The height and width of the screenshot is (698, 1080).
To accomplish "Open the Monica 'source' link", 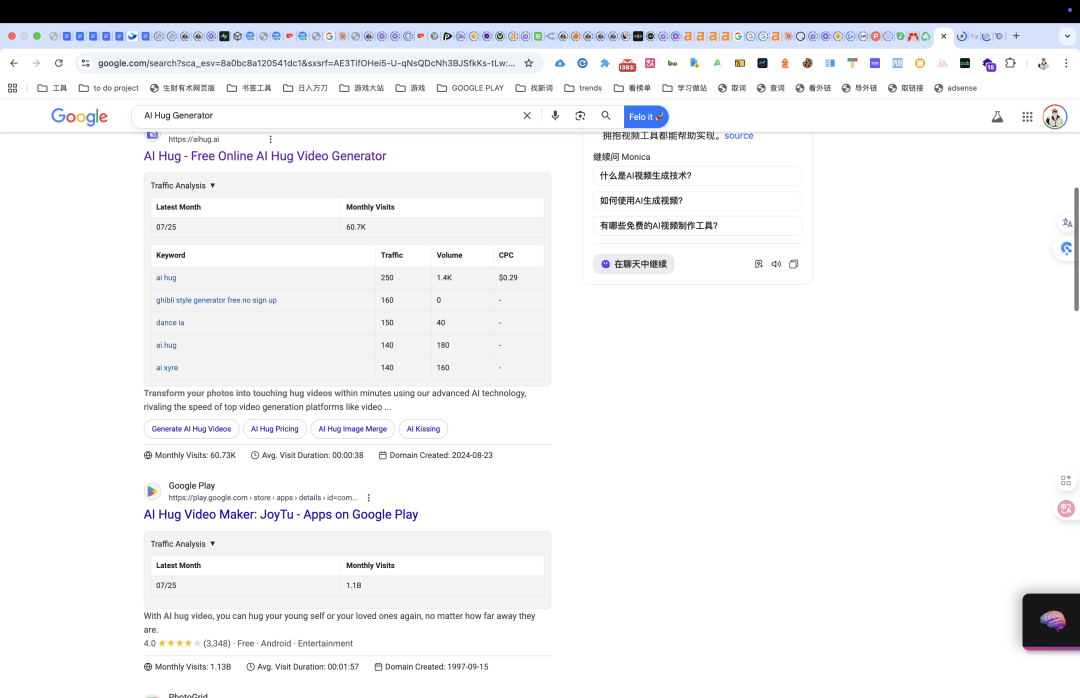I will [738, 136].
